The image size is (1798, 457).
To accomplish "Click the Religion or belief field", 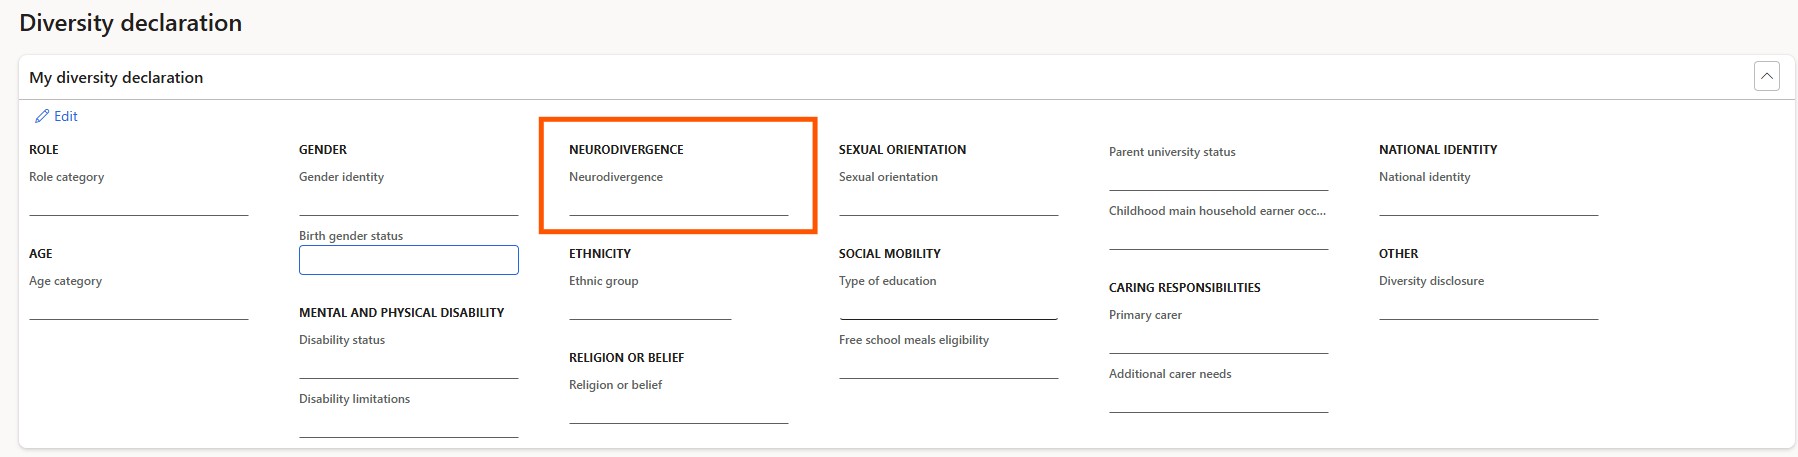I will (x=678, y=410).
